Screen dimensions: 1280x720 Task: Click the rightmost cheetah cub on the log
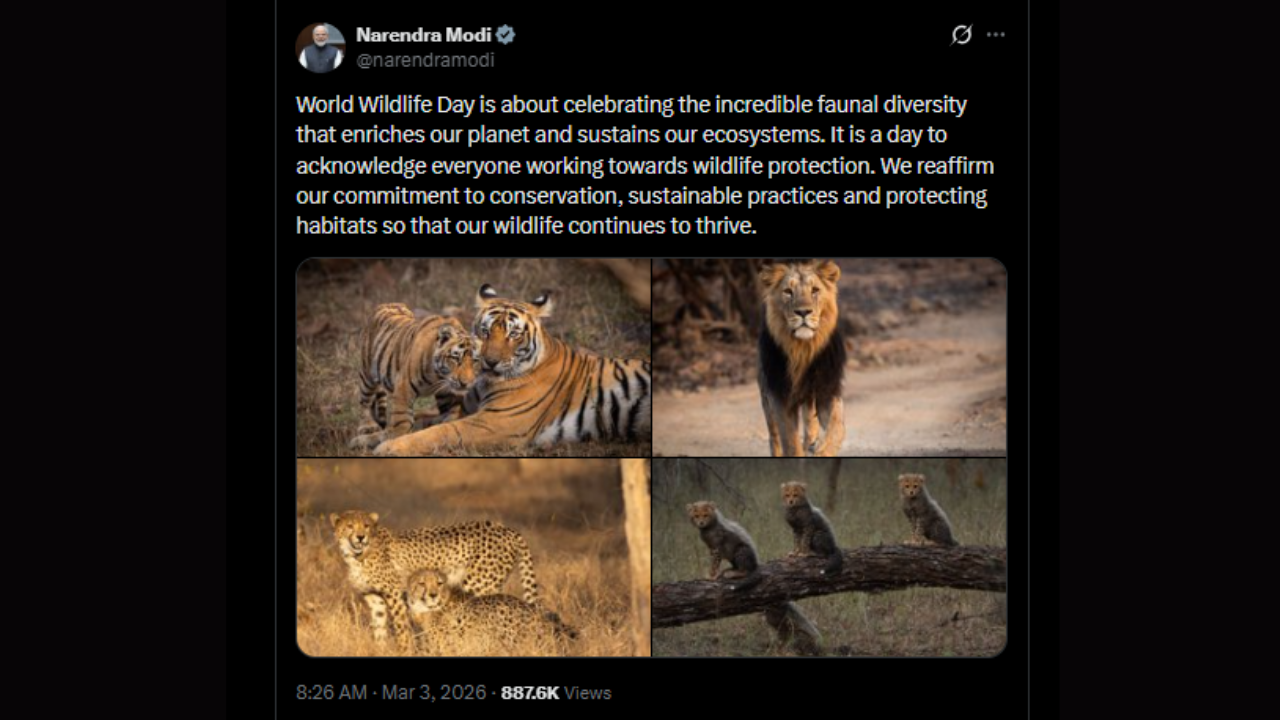pyautogui.click(x=922, y=510)
